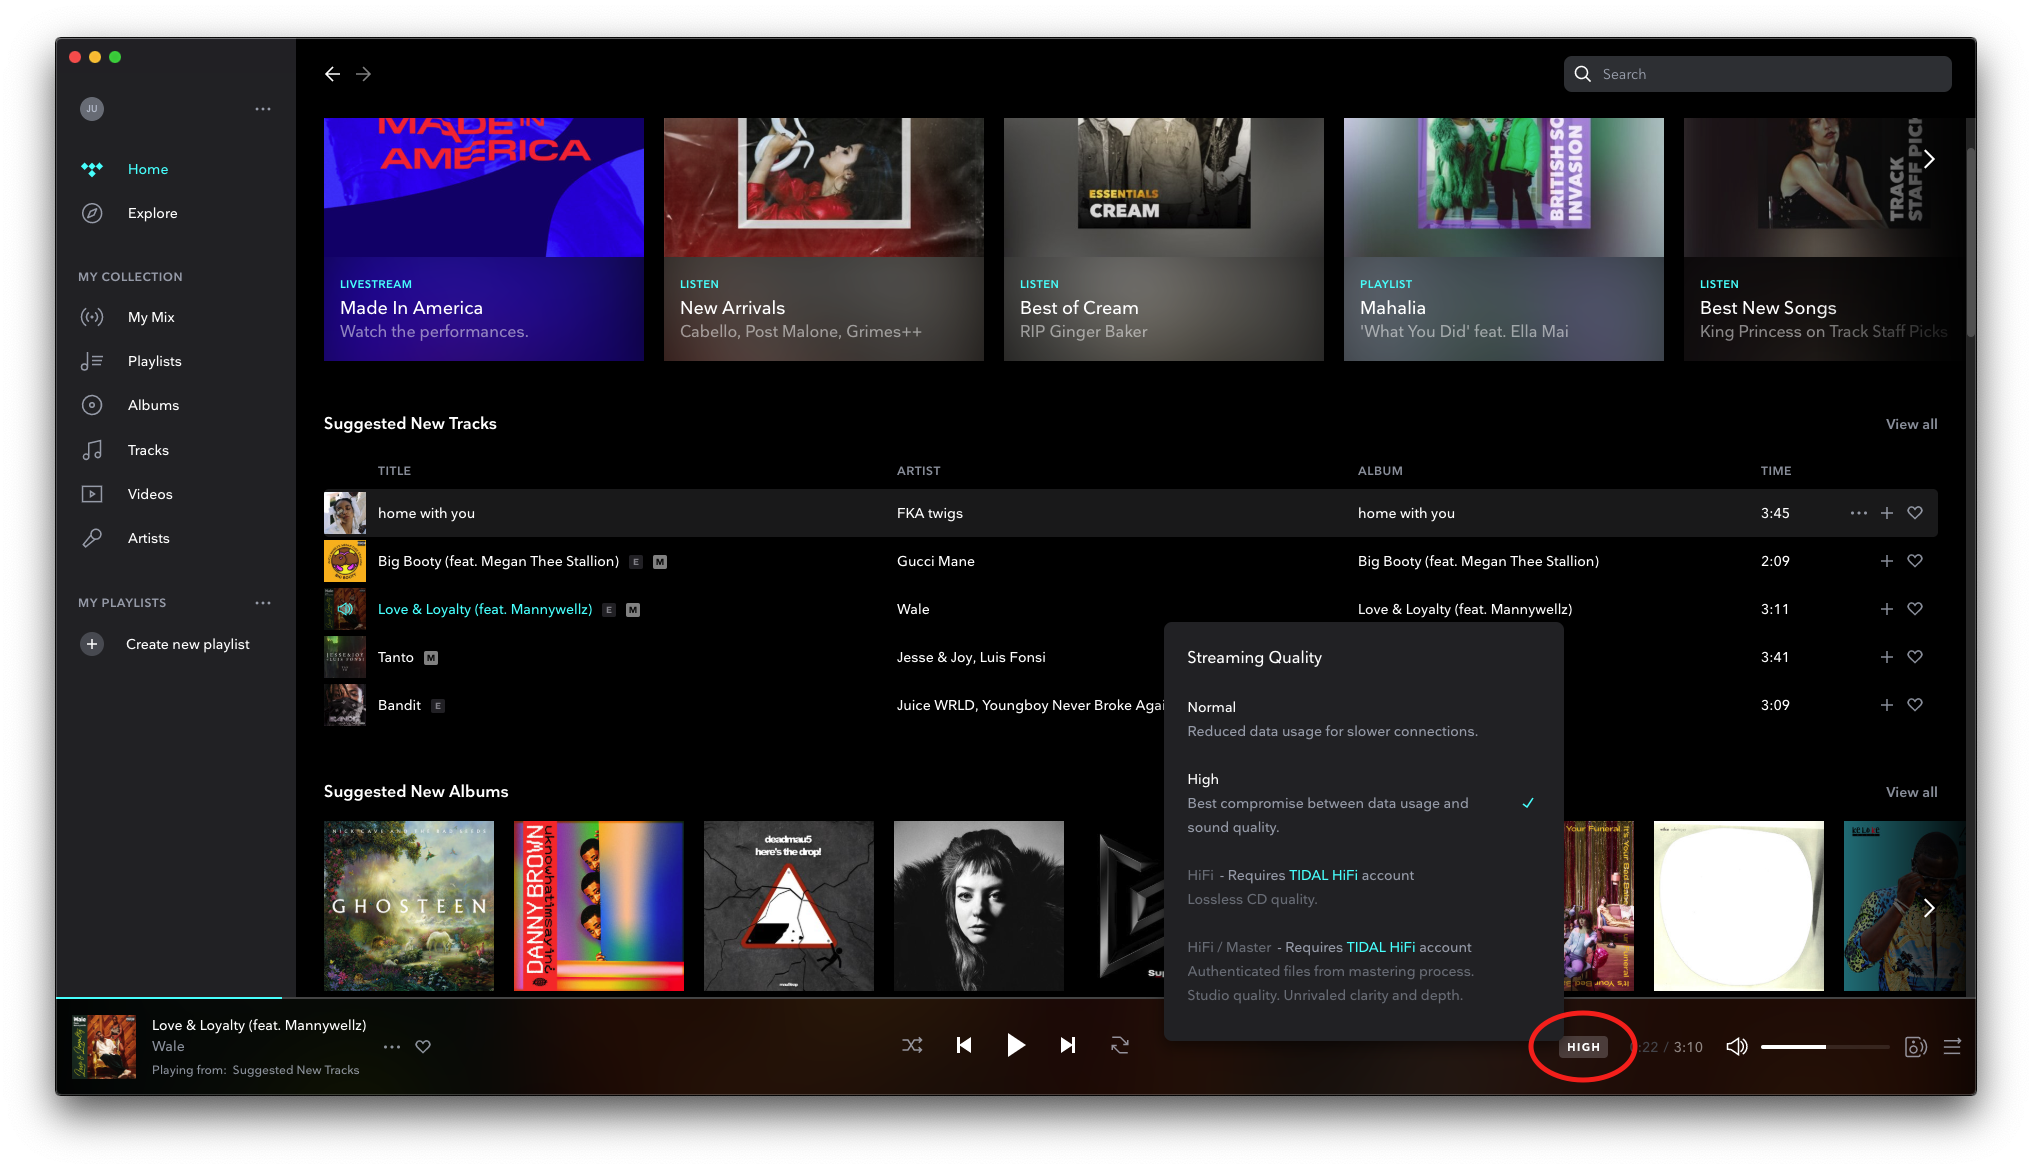
Task: Favorite the Tanto track
Action: [1915, 657]
